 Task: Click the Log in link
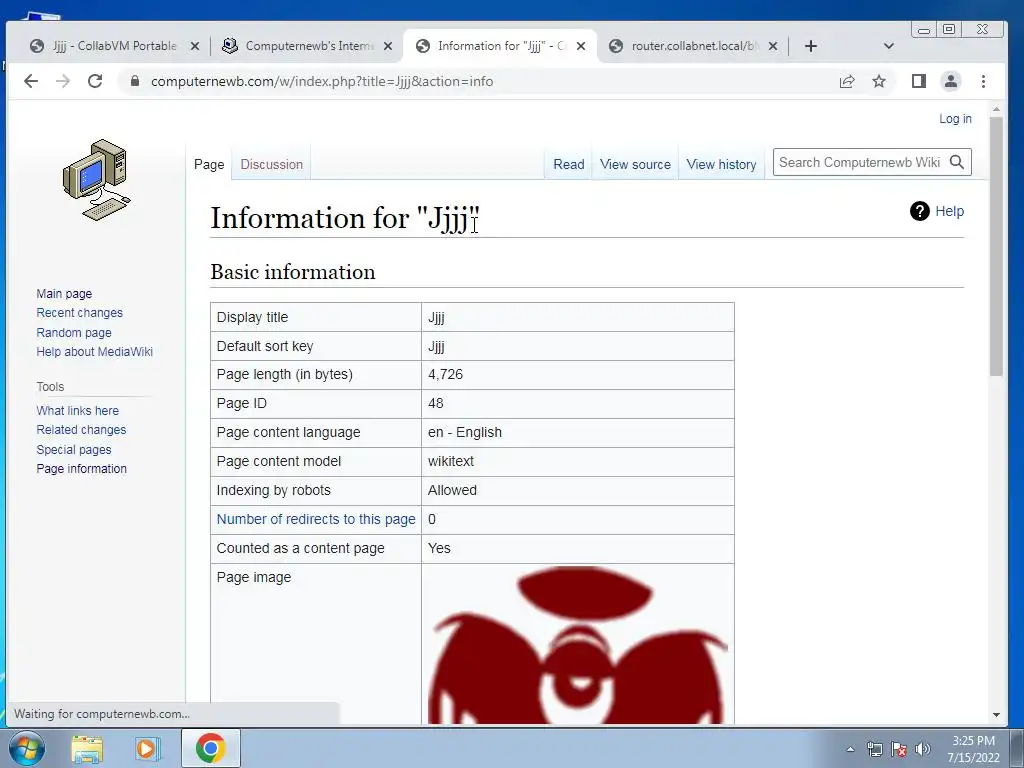coord(955,119)
